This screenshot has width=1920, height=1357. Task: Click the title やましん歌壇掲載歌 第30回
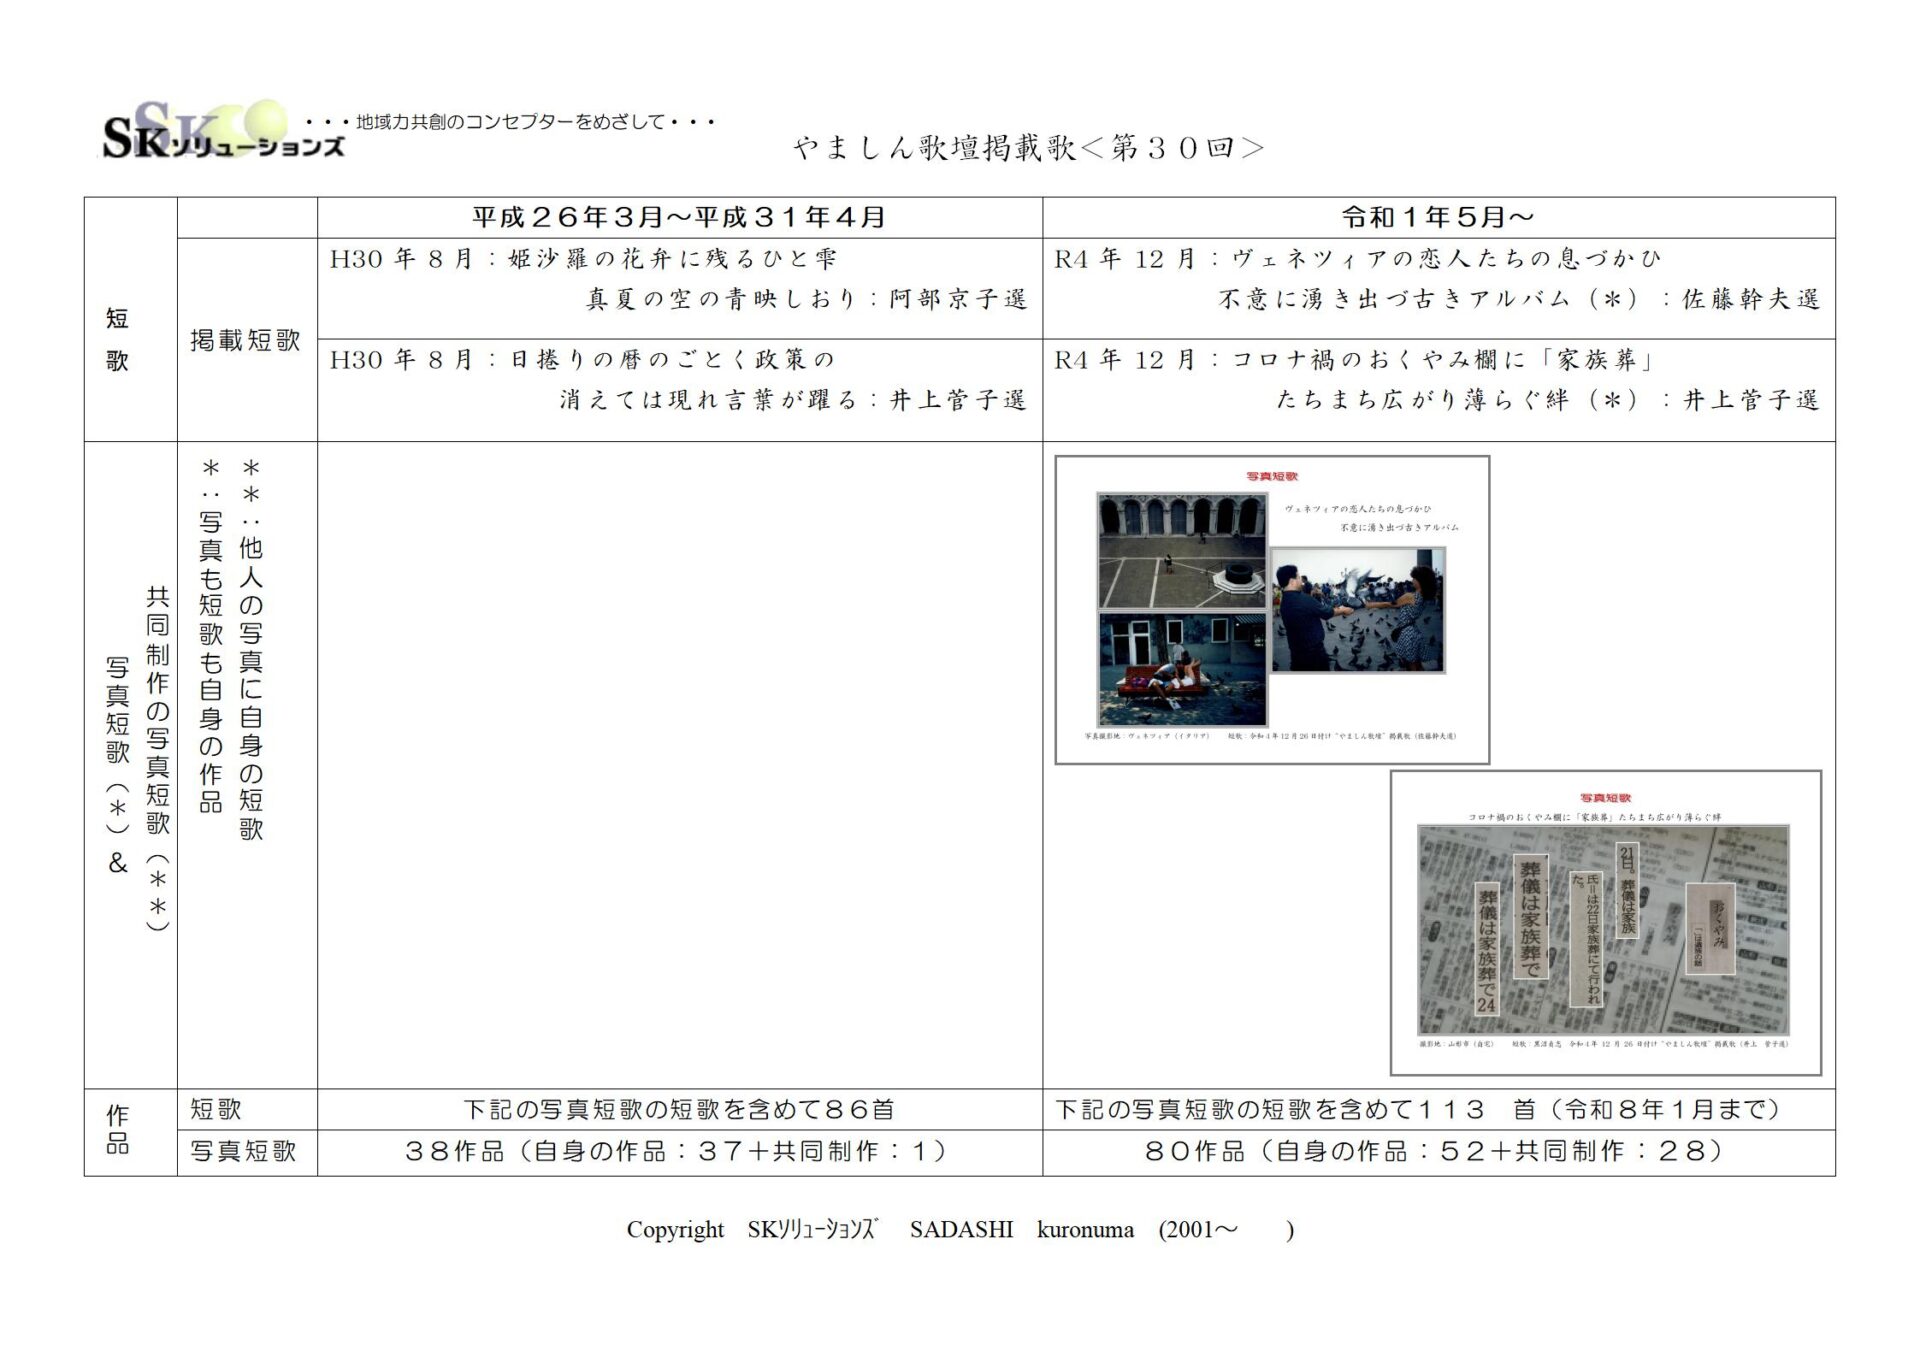pos(1029,148)
